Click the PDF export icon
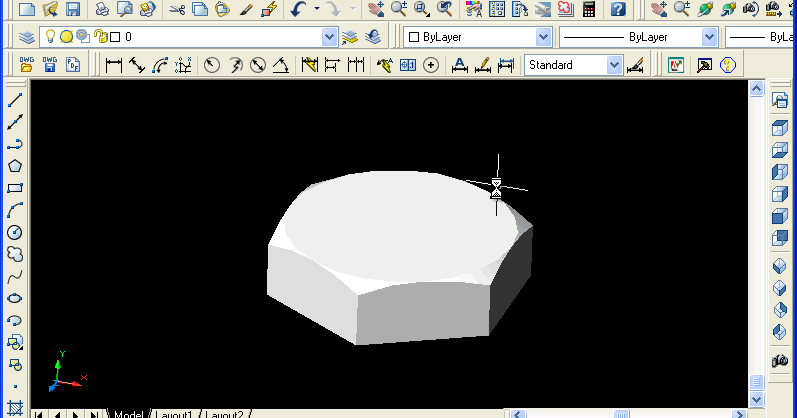 (73, 65)
